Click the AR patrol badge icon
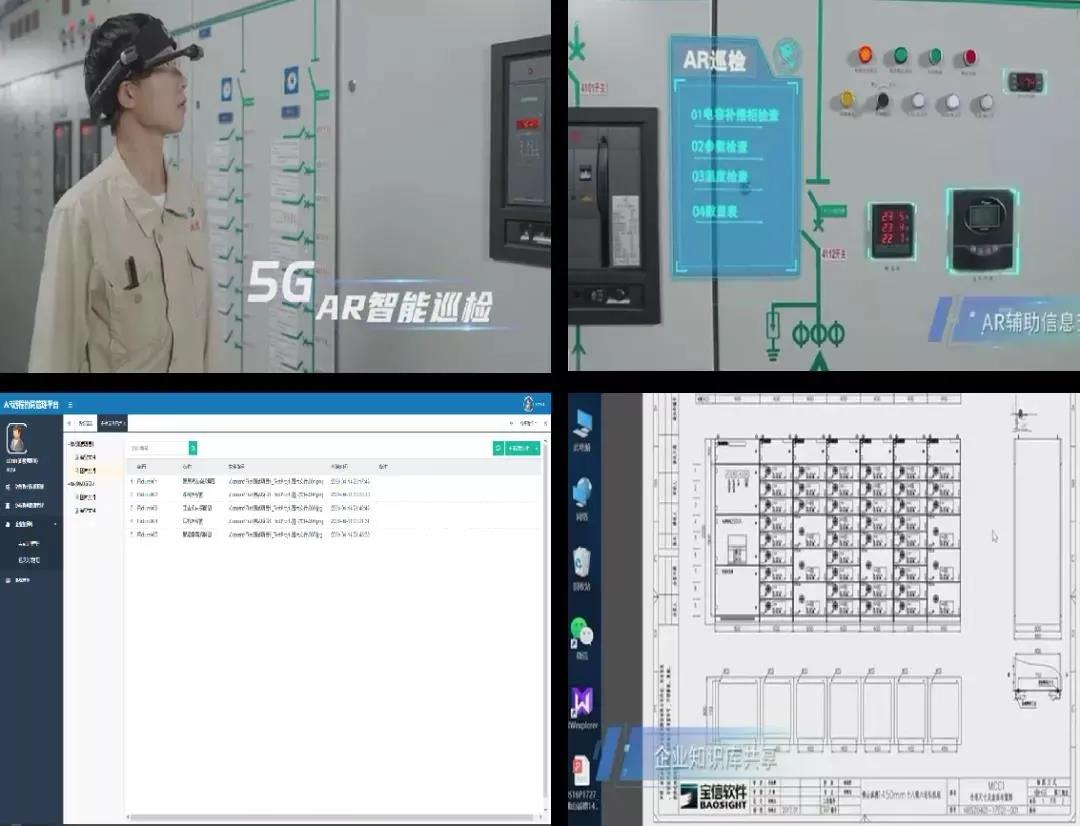The image size is (1080, 826). tap(789, 50)
